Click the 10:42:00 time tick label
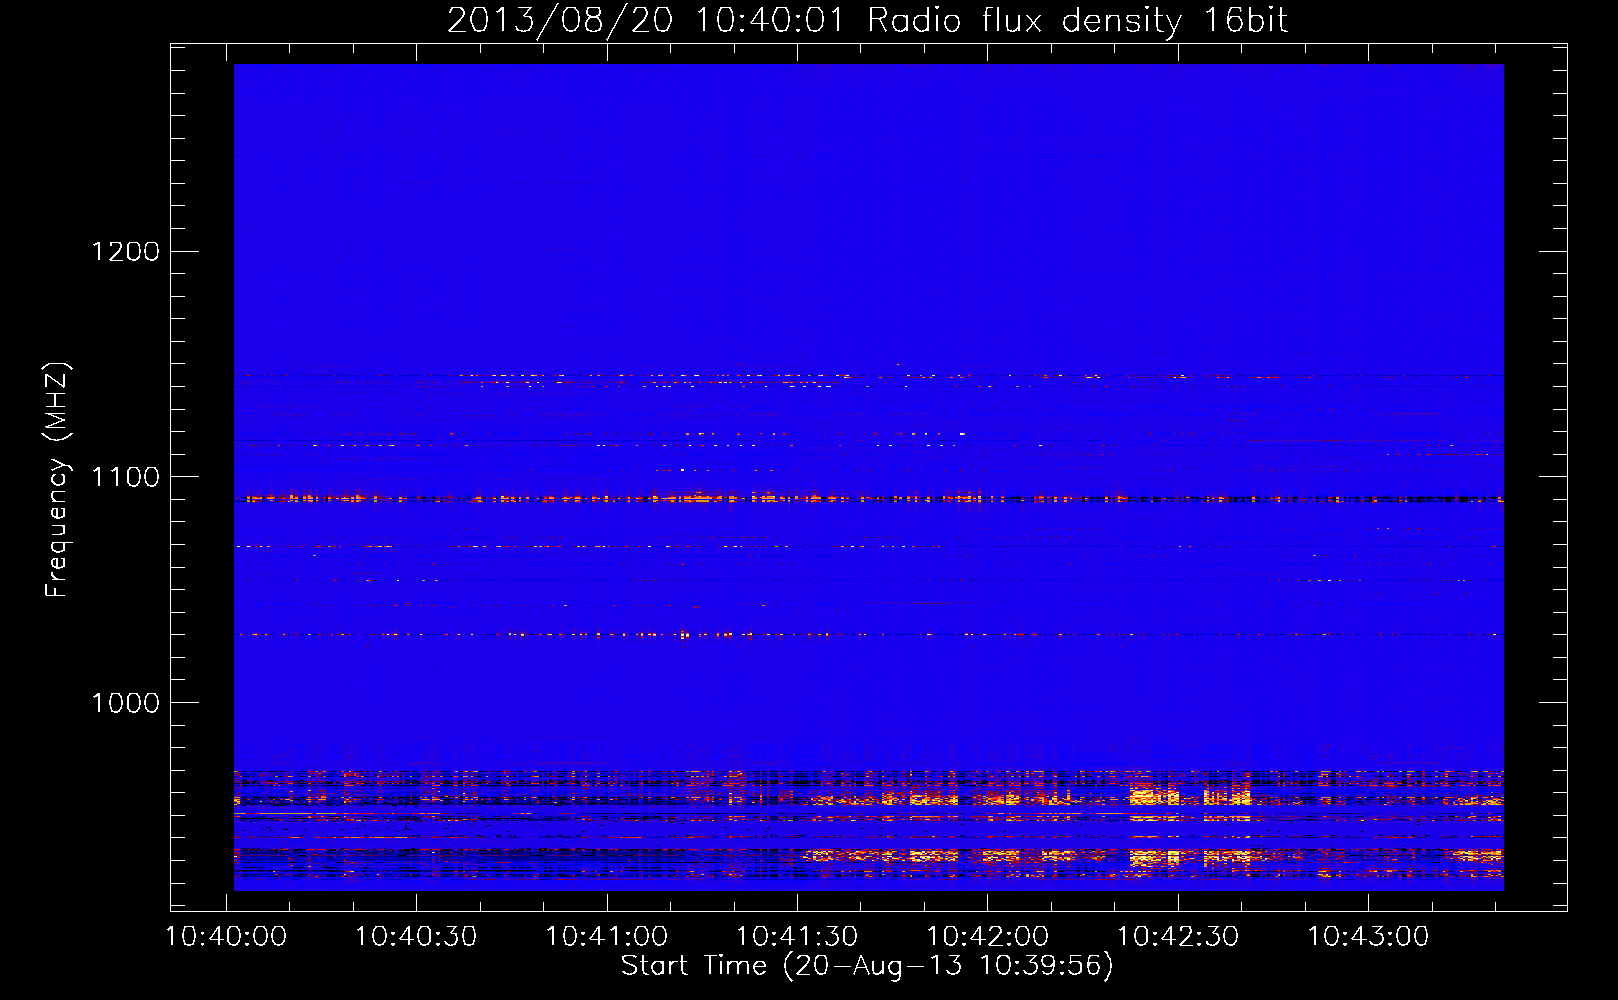This screenshot has height=1000, width=1618. pos(988,937)
